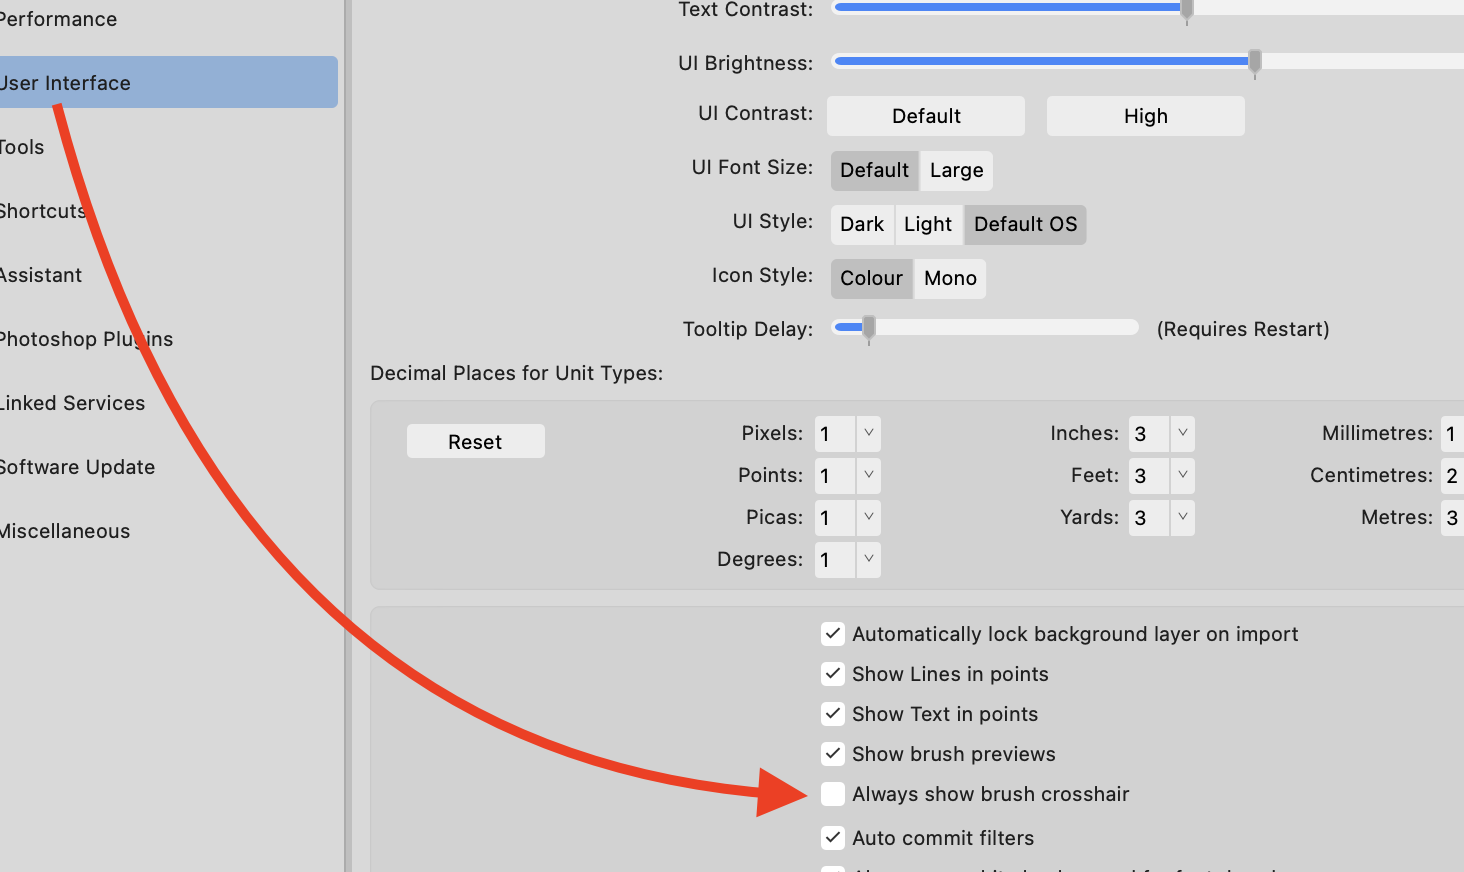Screen dimensions: 1464x872
Task: Set UI Contrast to High
Action: point(1145,116)
